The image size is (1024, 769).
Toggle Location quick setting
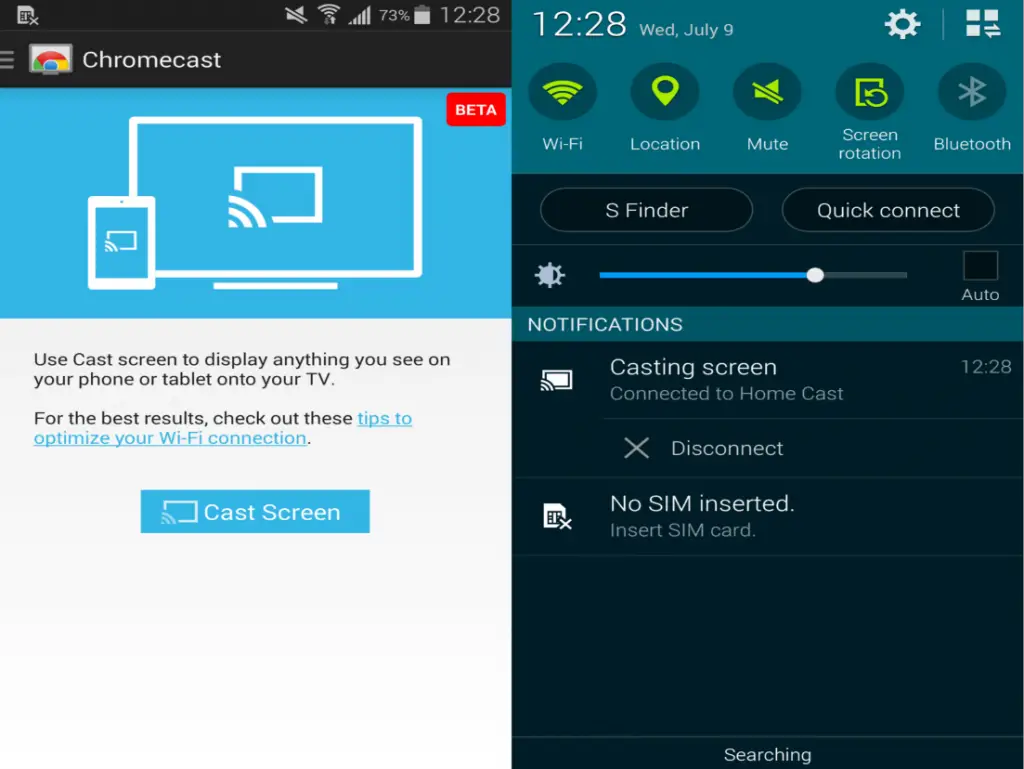point(665,91)
